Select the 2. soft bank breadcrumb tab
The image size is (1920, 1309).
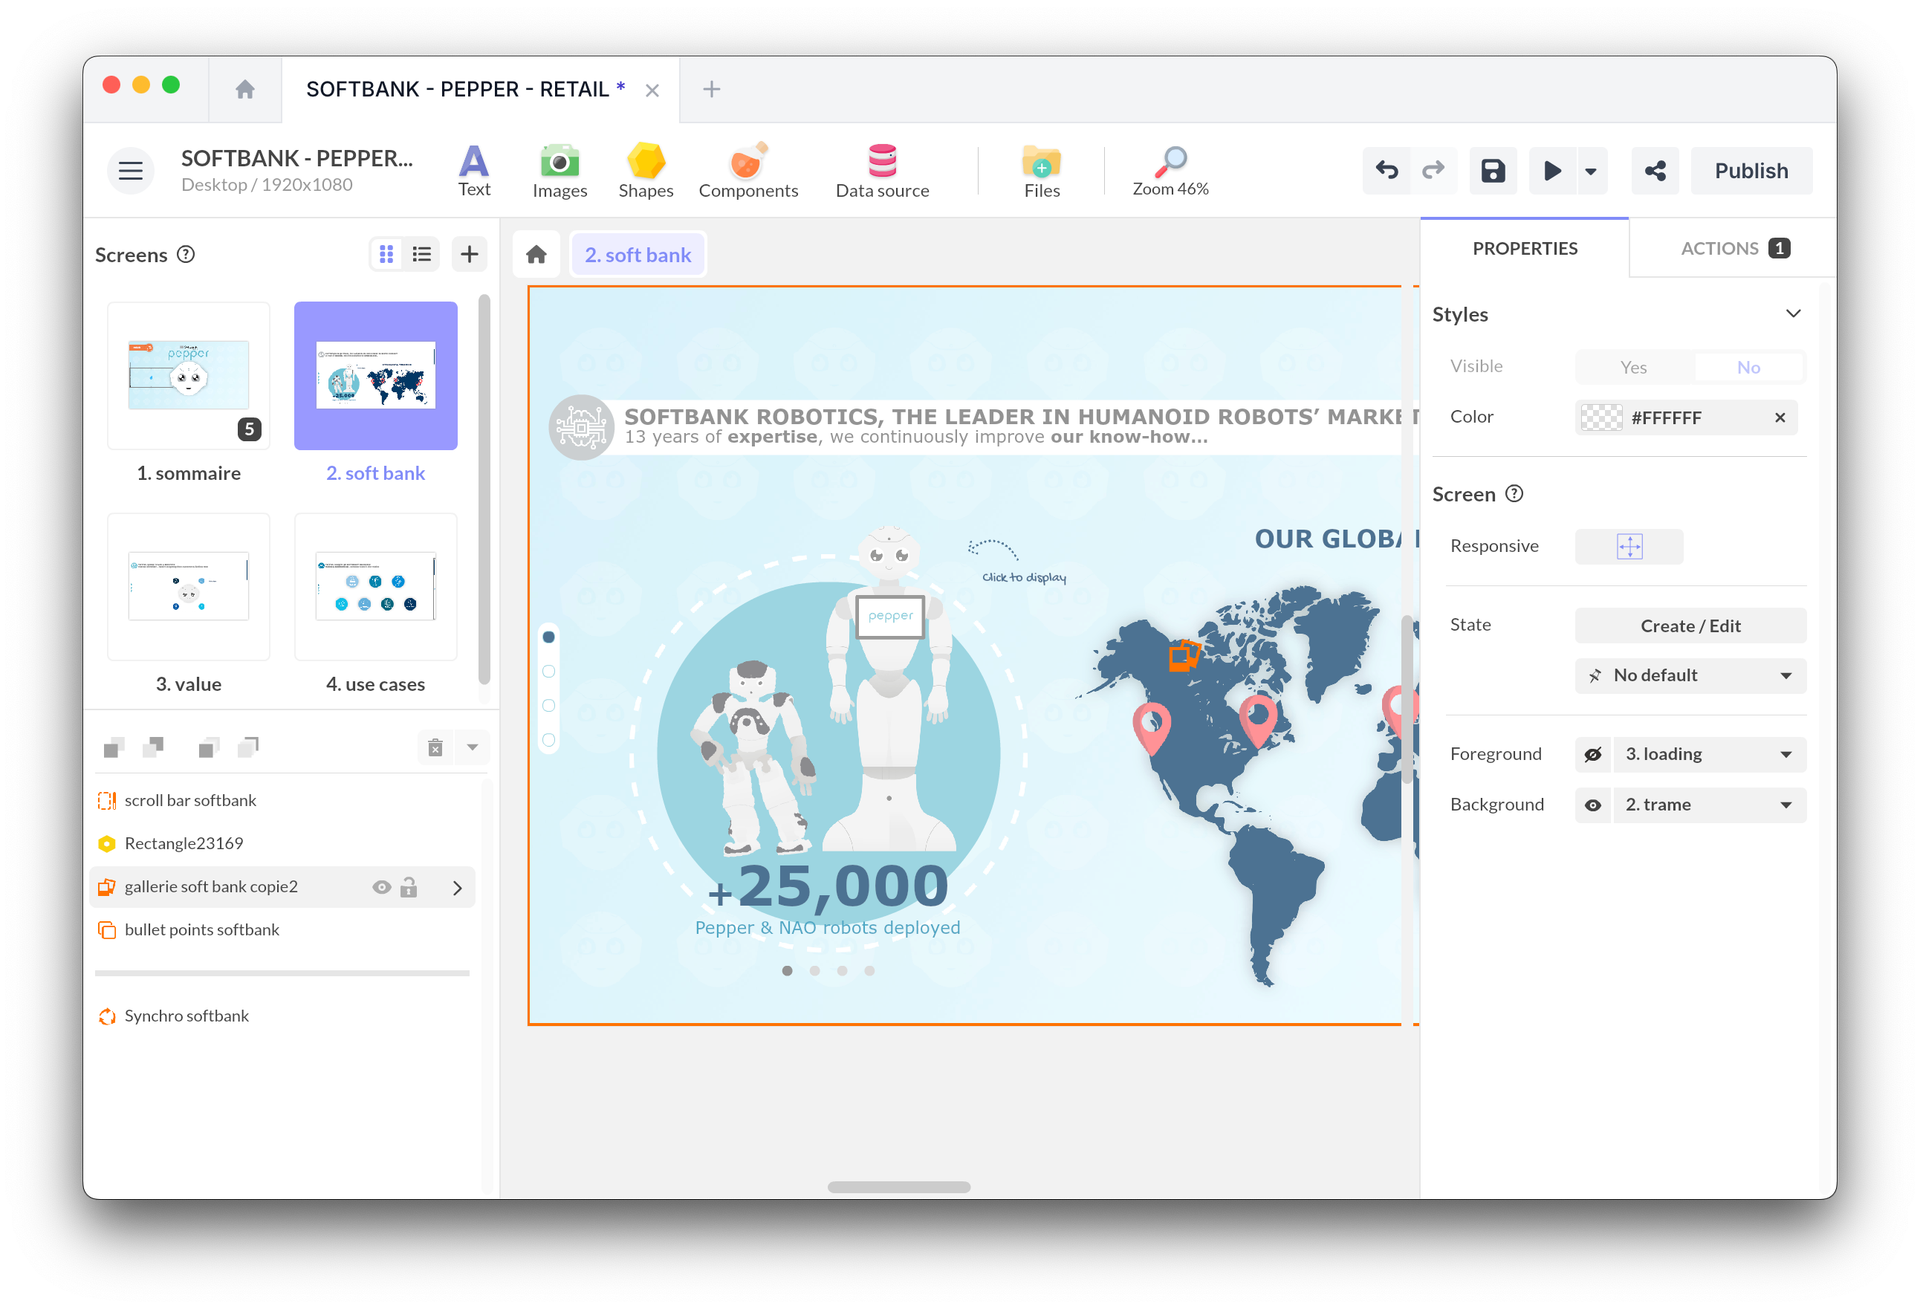(637, 254)
